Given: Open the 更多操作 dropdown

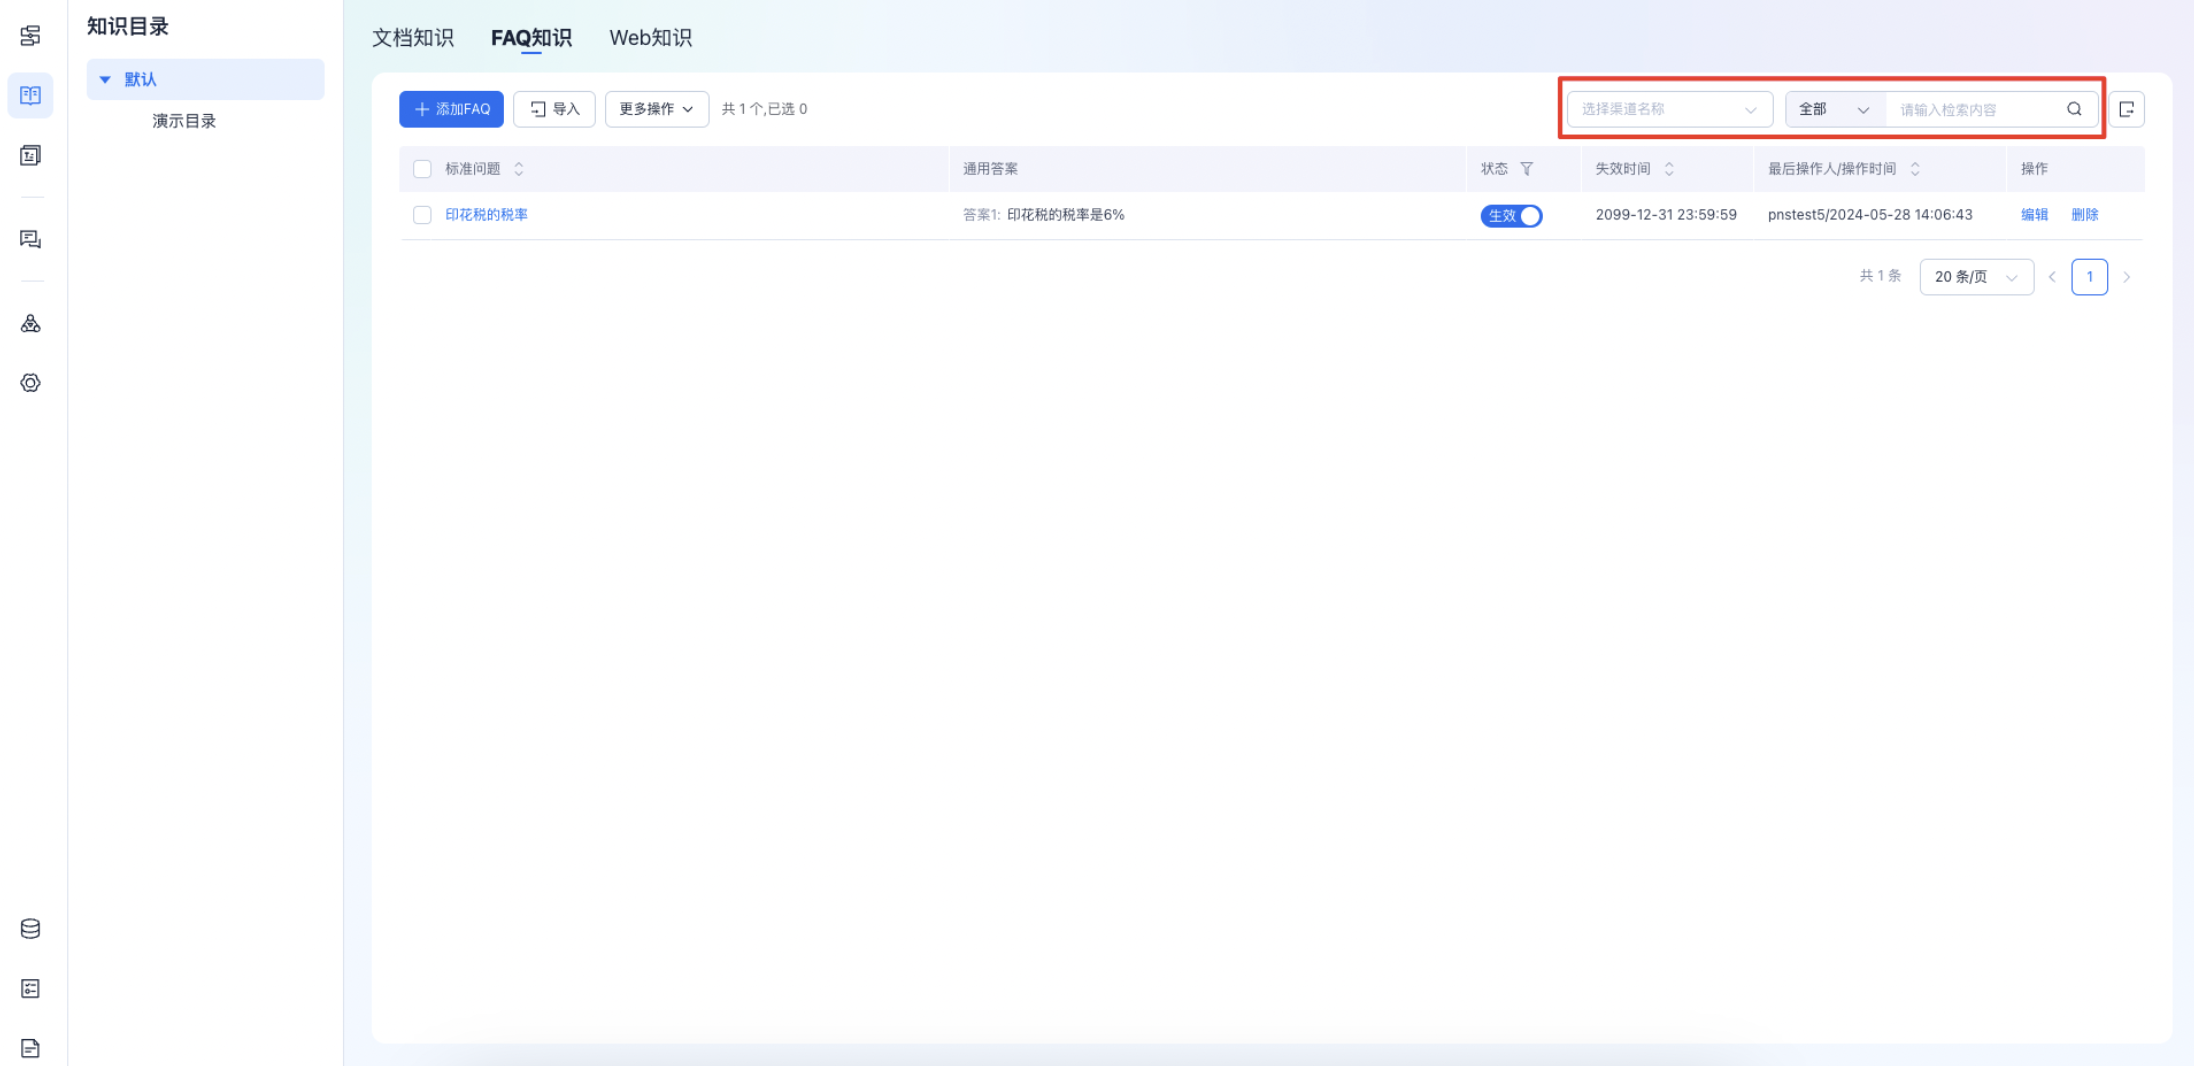Looking at the screenshot, I should click(x=657, y=109).
